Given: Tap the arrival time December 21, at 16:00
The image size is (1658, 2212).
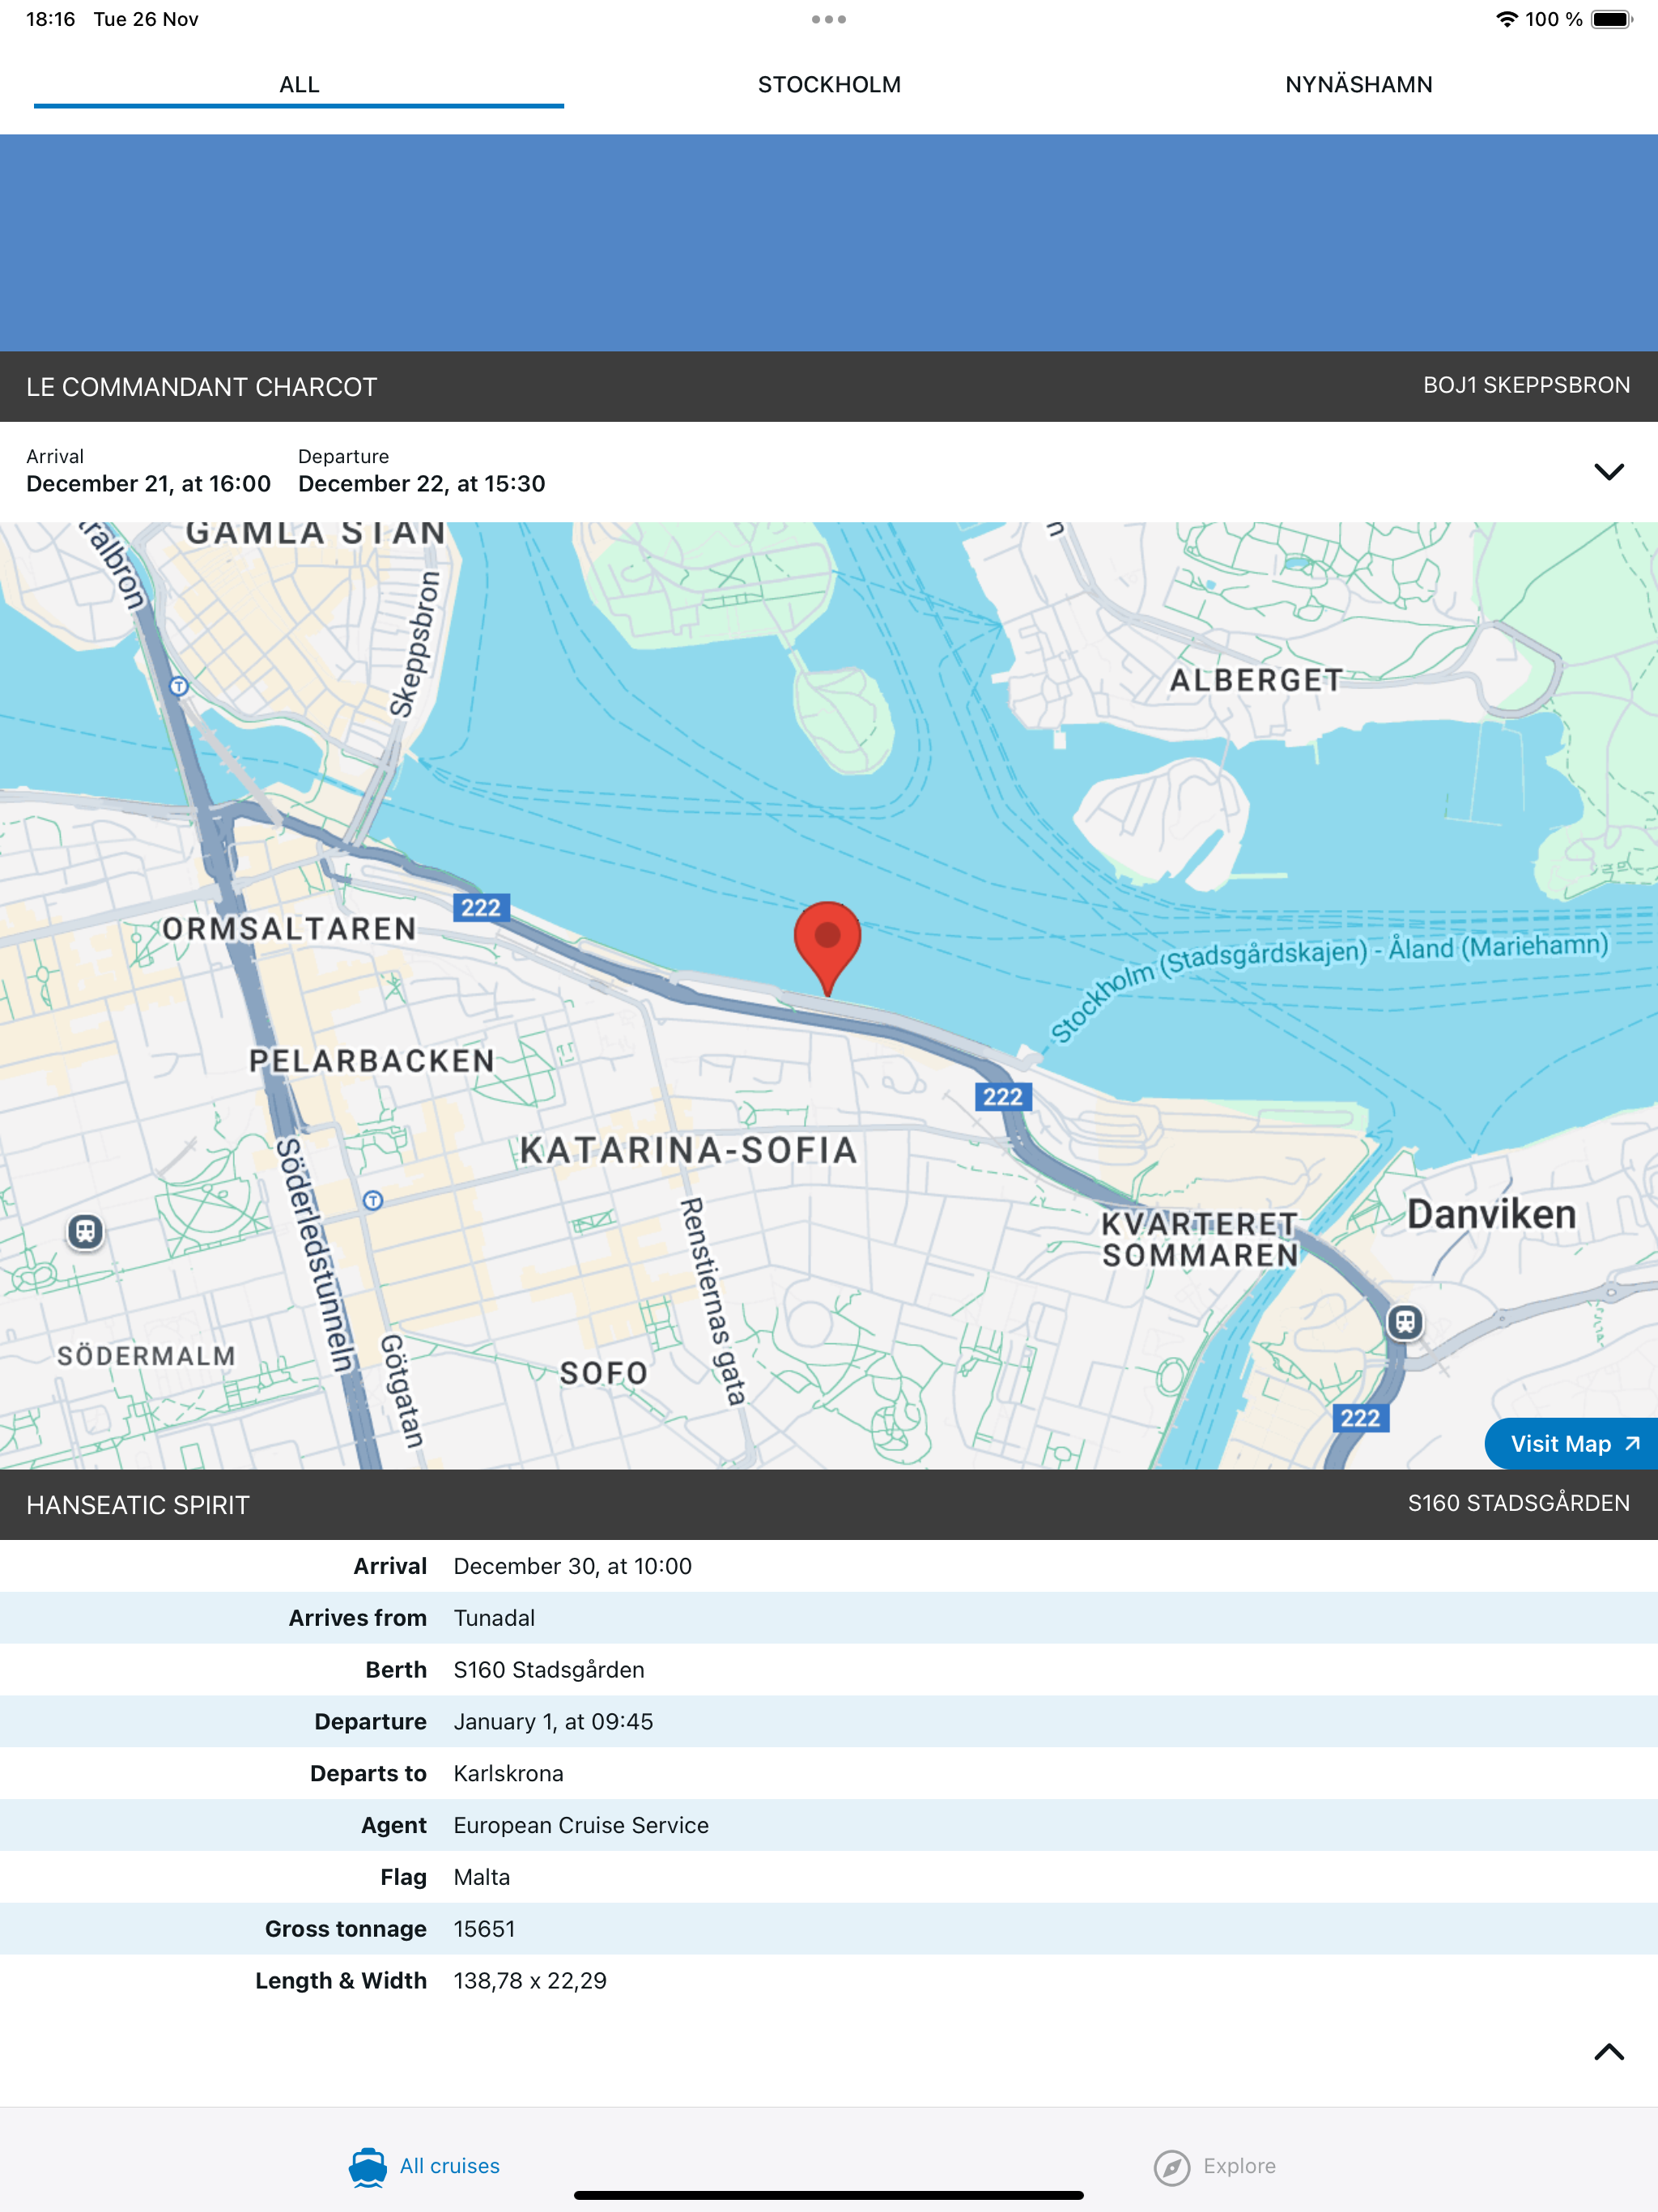Looking at the screenshot, I should tap(148, 484).
